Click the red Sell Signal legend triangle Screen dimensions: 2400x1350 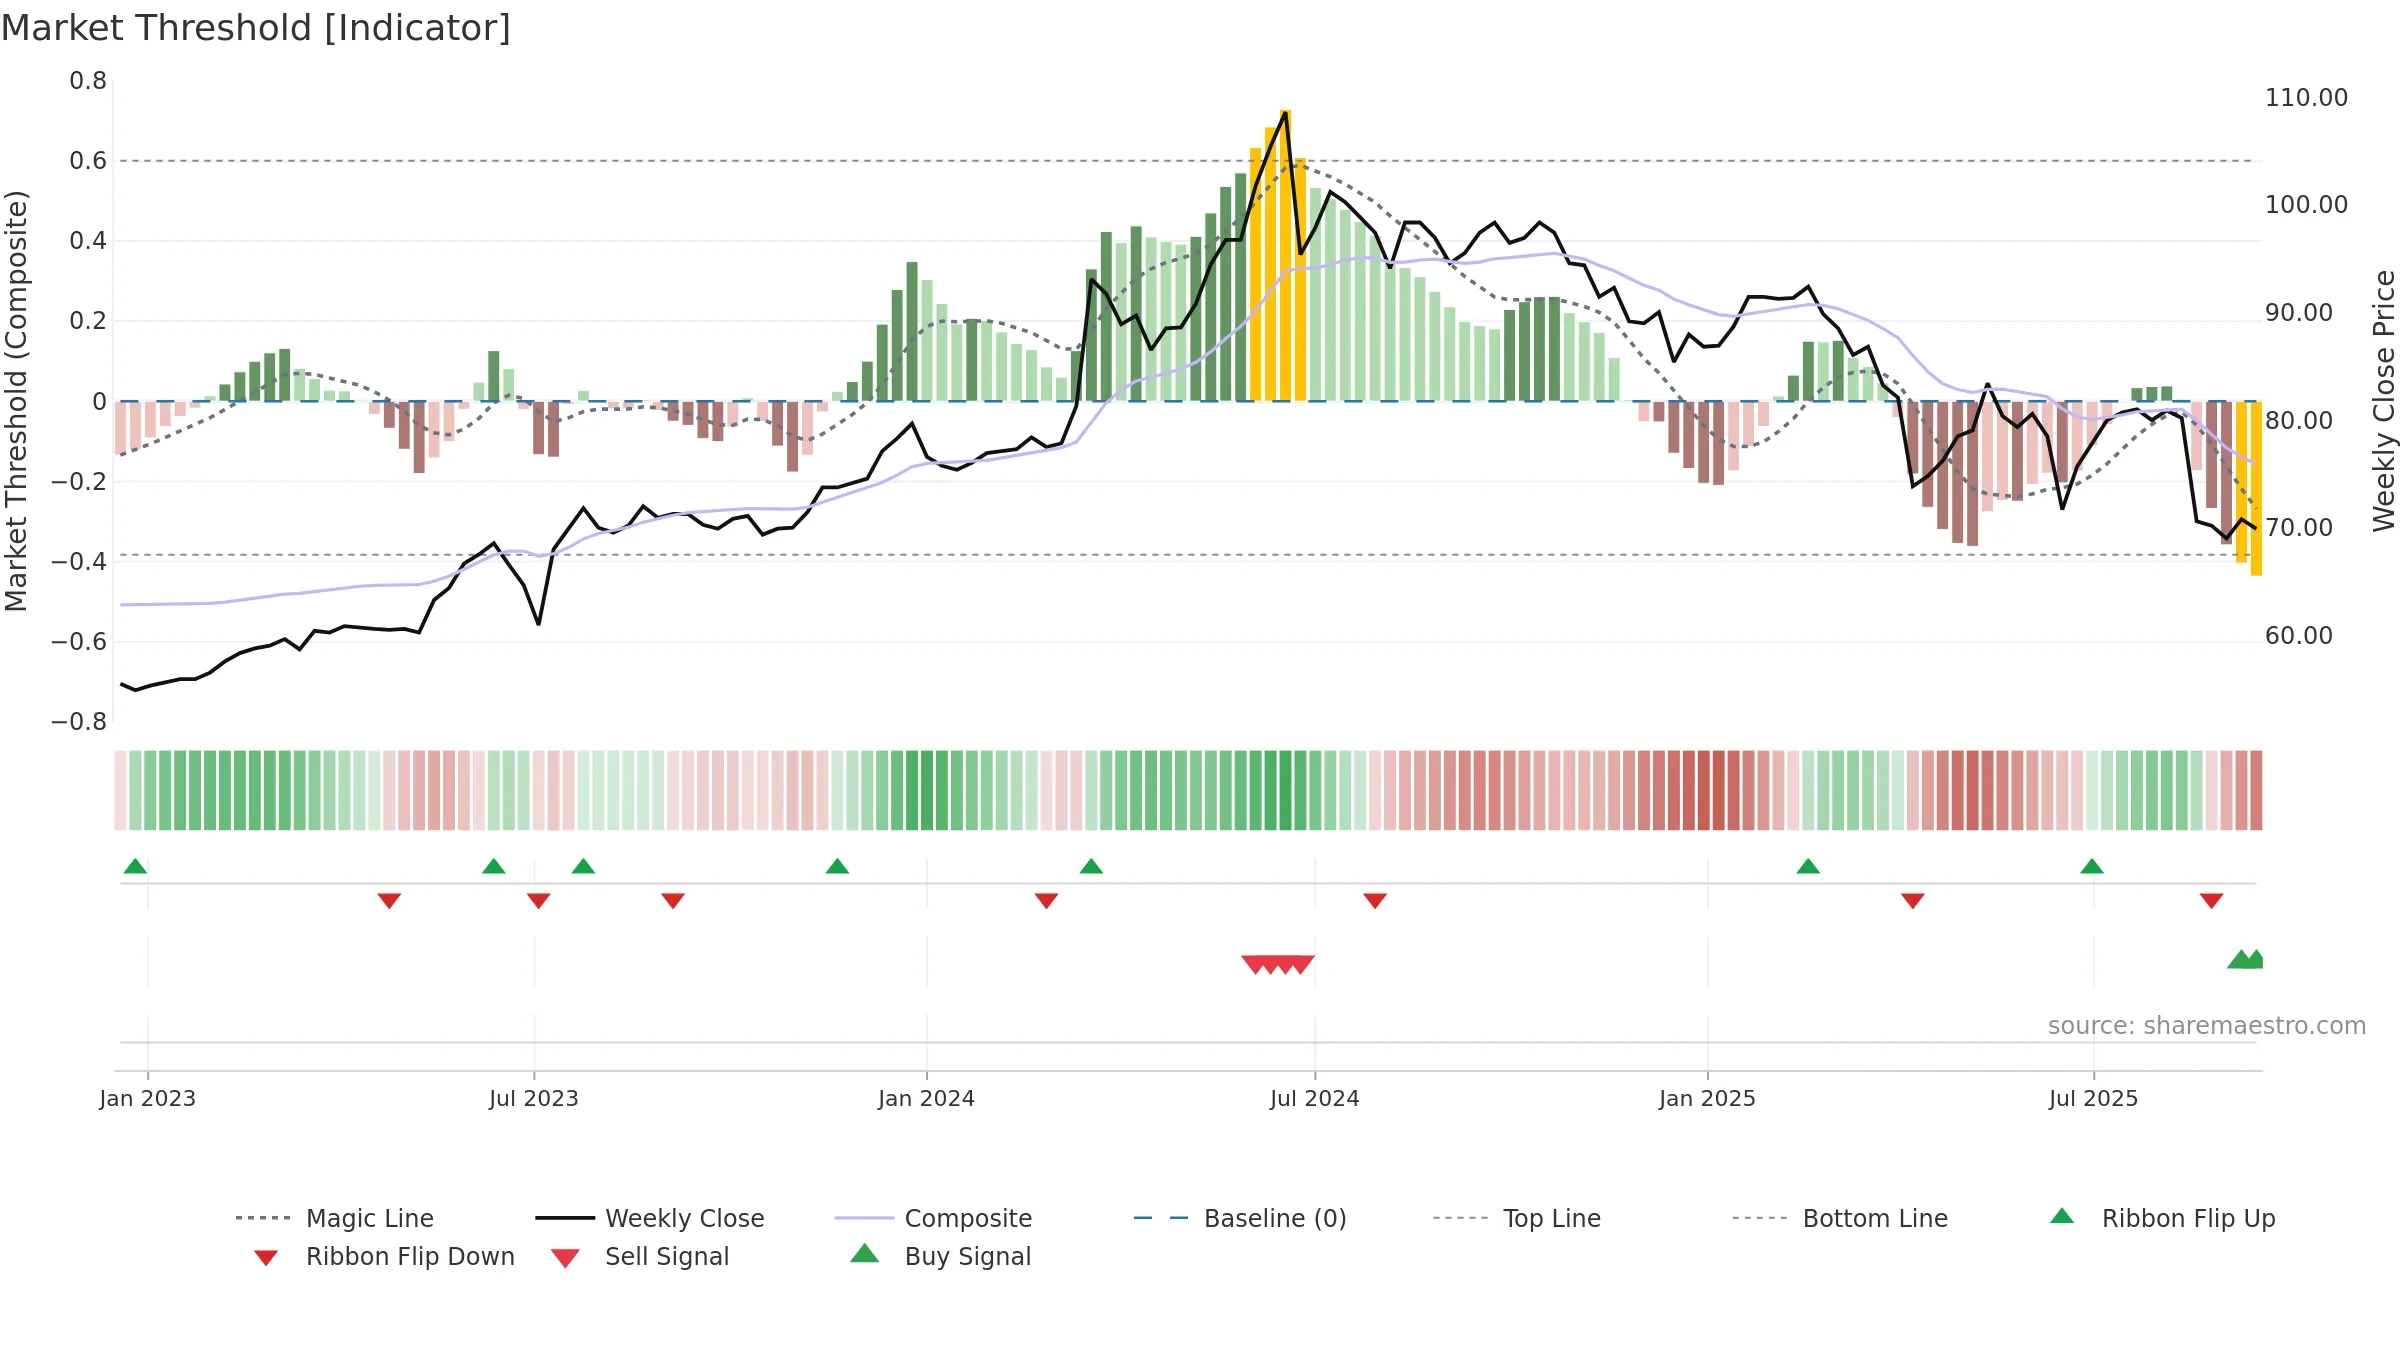click(565, 1258)
